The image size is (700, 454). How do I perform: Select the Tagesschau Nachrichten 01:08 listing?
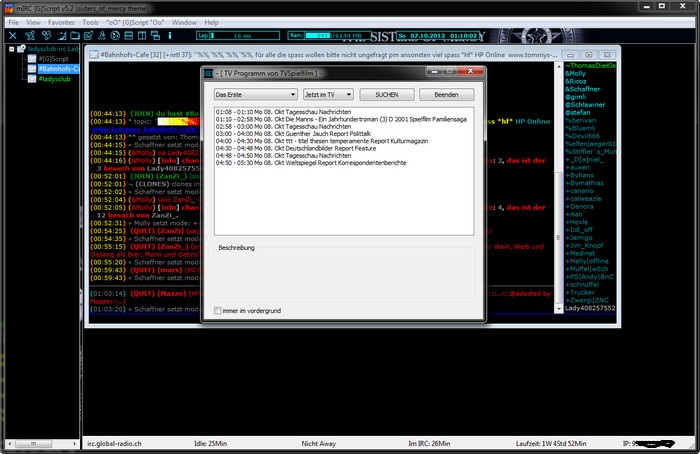[x=285, y=111]
